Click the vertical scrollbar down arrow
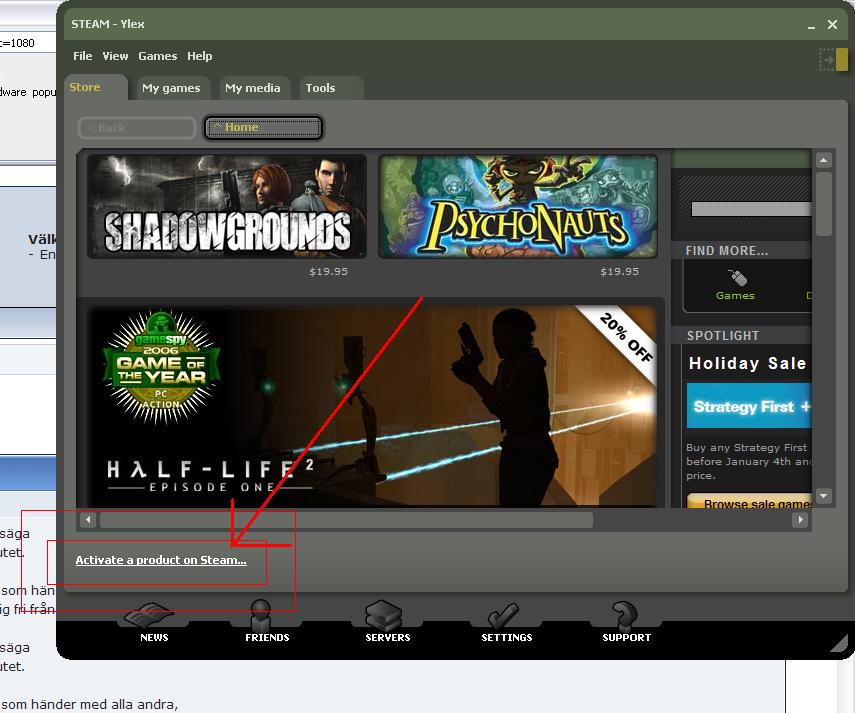Viewport: 855px width, 713px height. 823,496
